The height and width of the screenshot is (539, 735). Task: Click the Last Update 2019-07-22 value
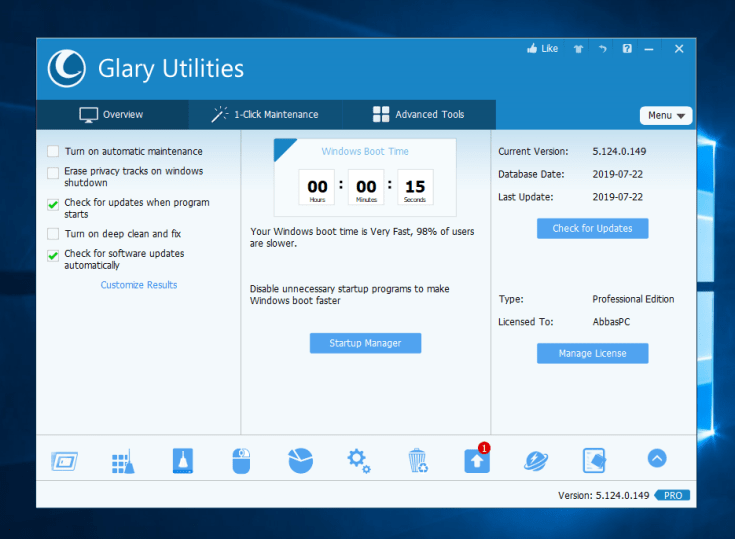point(617,197)
